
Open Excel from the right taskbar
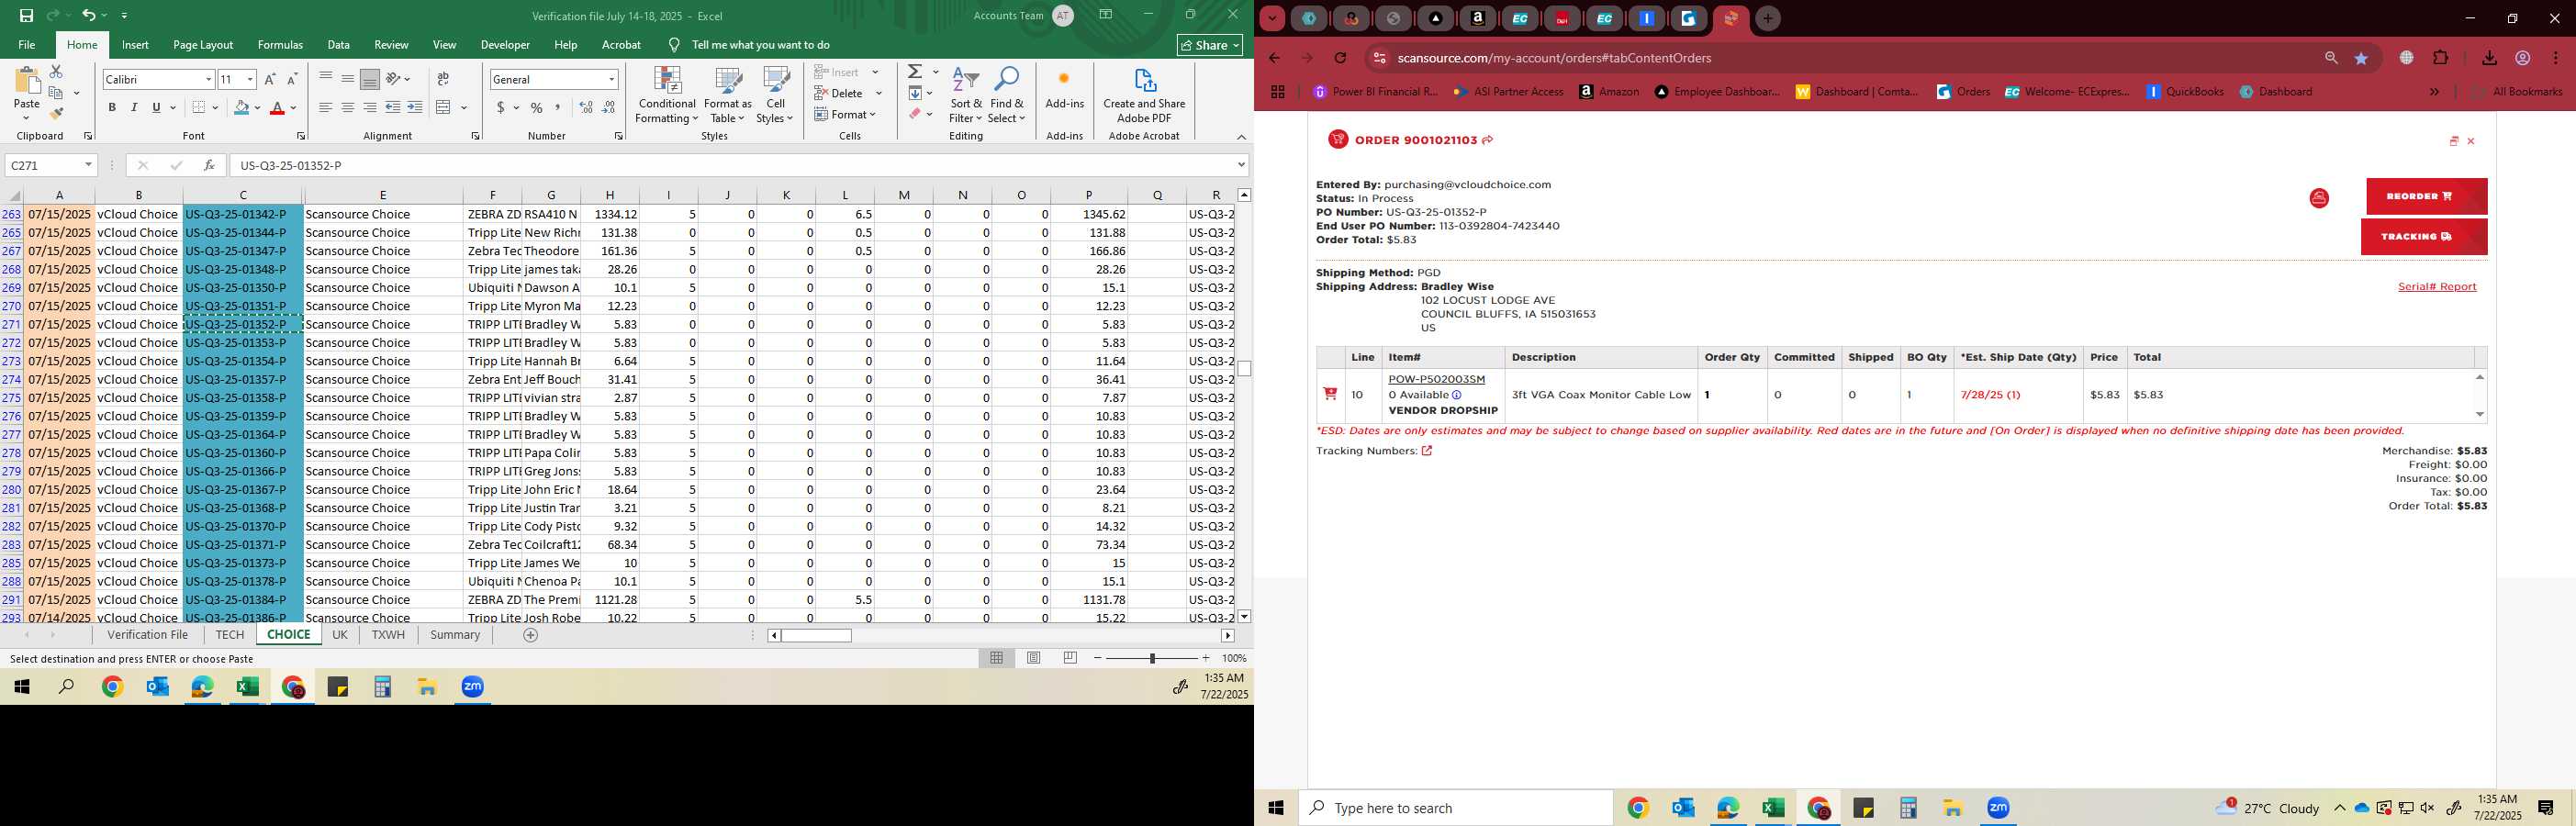(x=1773, y=808)
